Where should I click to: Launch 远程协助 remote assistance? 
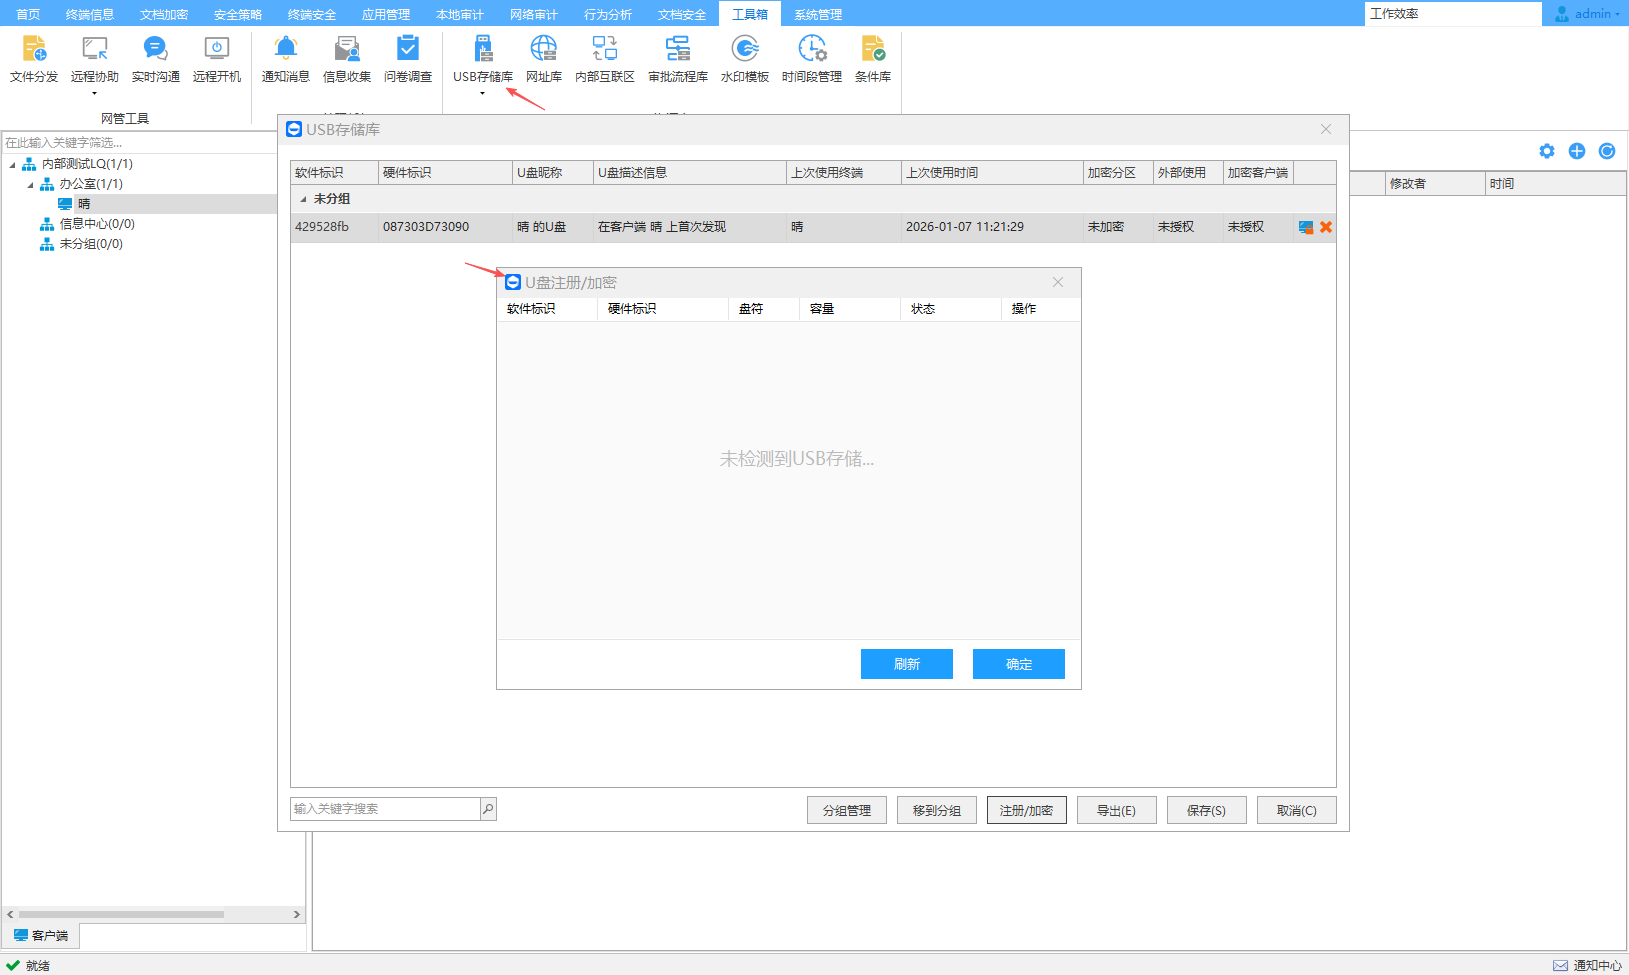coord(95,59)
